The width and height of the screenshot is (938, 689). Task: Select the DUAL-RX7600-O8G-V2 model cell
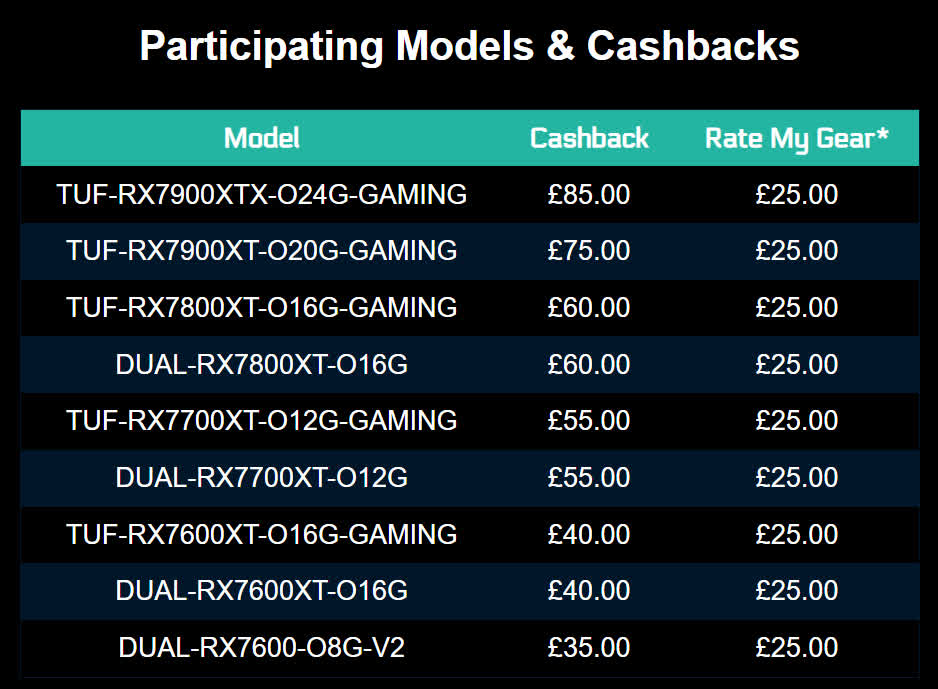[x=261, y=647]
